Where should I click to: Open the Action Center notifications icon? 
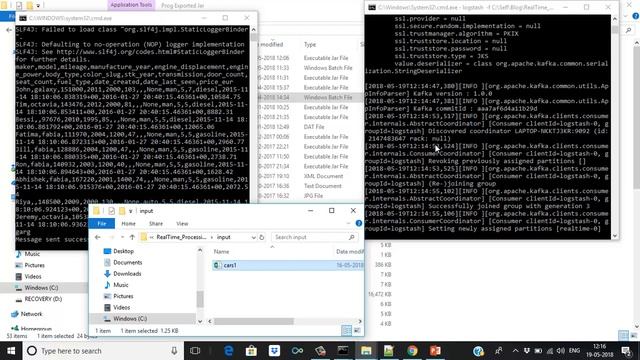[x=626, y=351]
